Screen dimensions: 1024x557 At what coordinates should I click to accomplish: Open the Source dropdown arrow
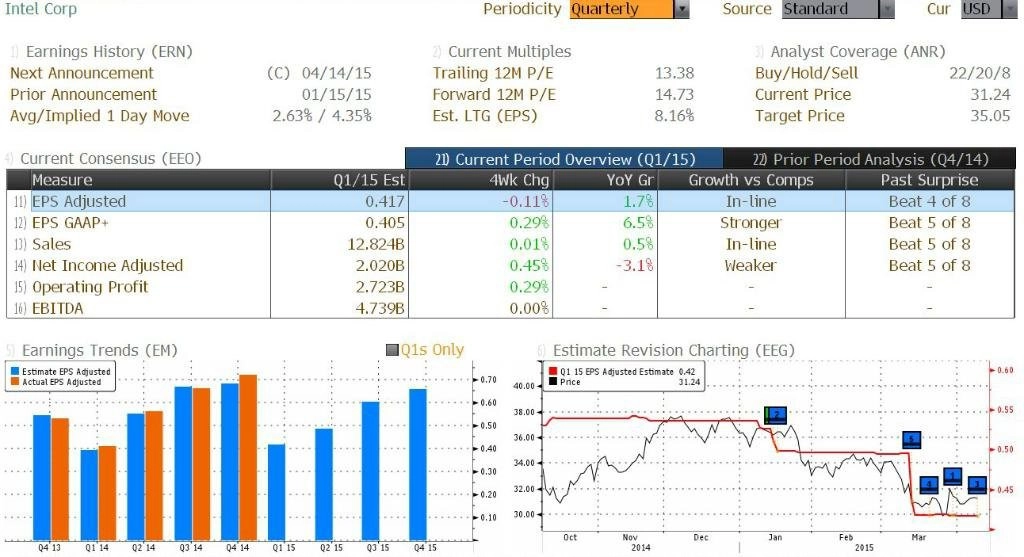886,9
